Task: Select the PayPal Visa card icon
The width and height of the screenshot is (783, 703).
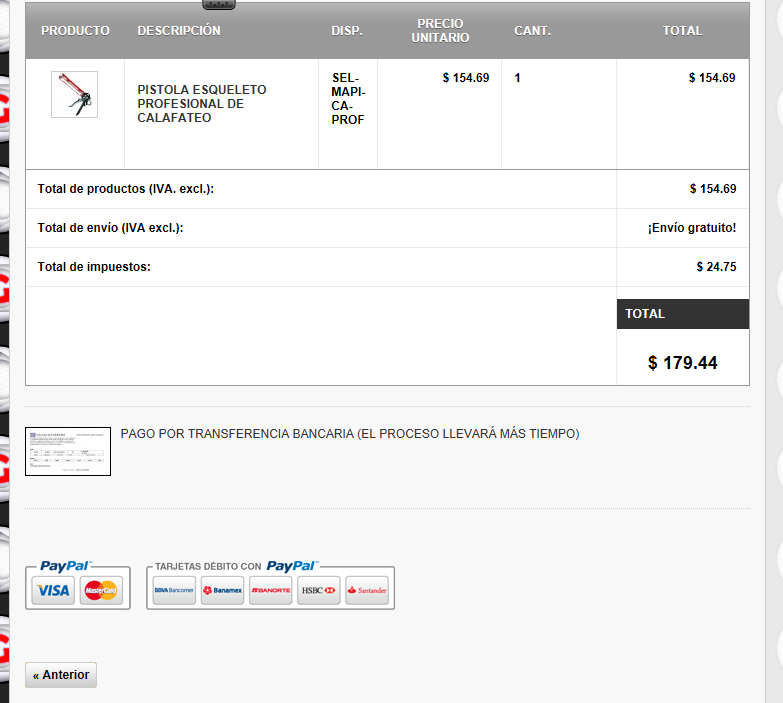Action: coord(53,590)
